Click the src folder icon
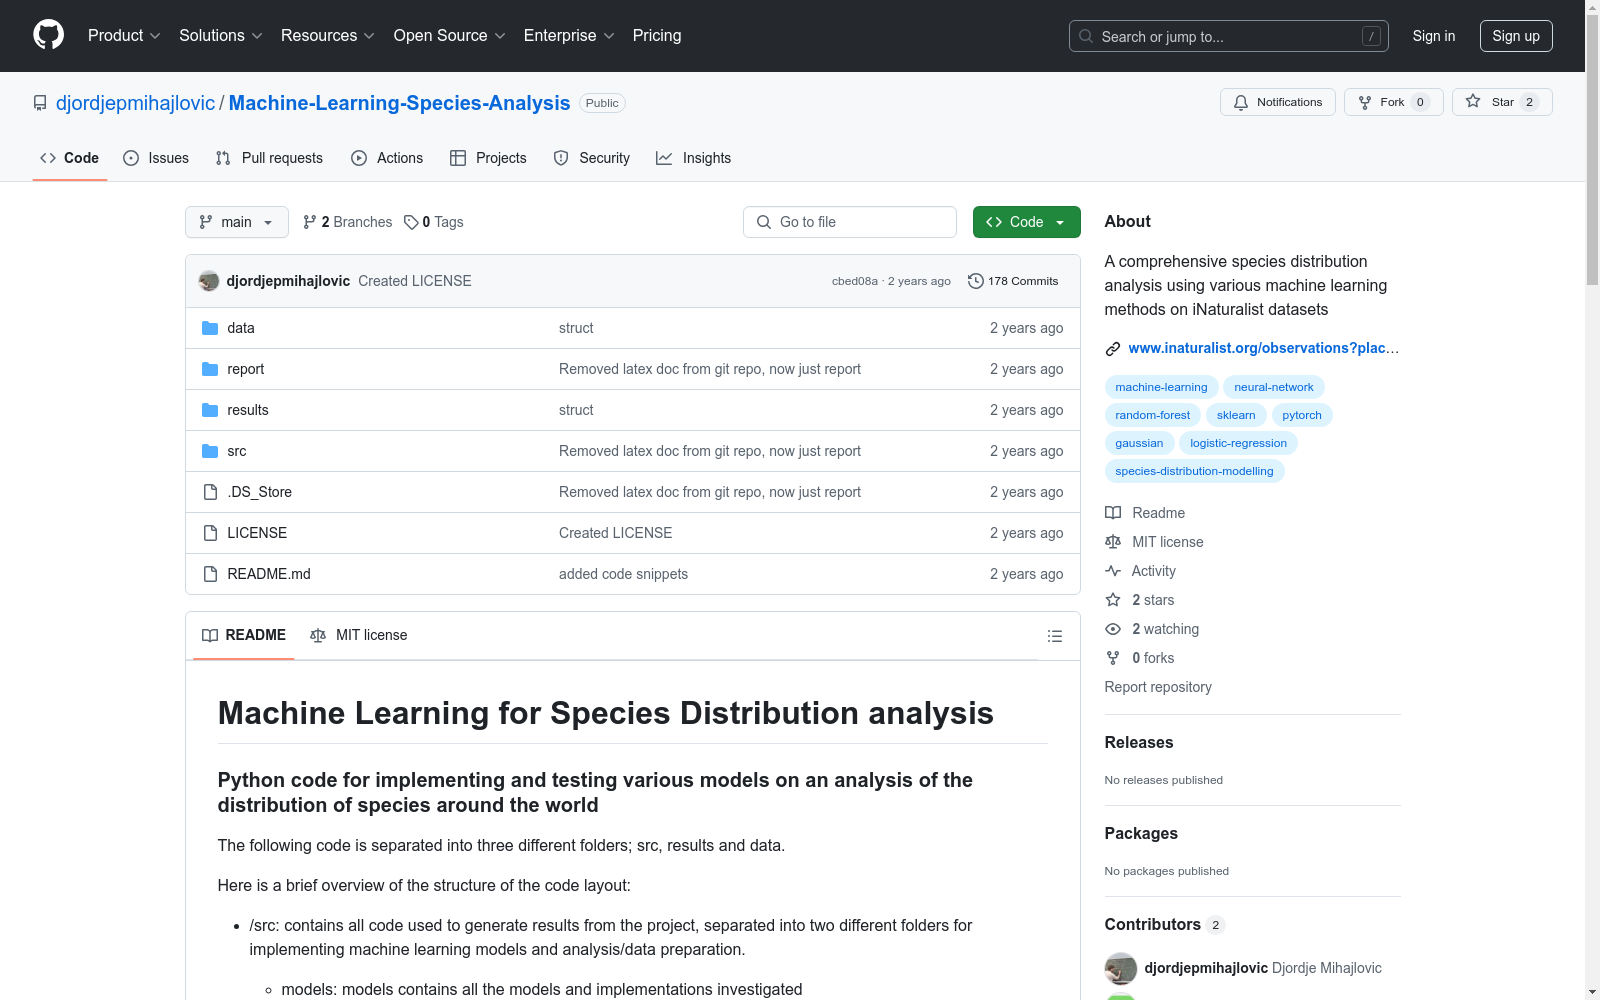Screen dimensions: 1600x1000 [210, 451]
